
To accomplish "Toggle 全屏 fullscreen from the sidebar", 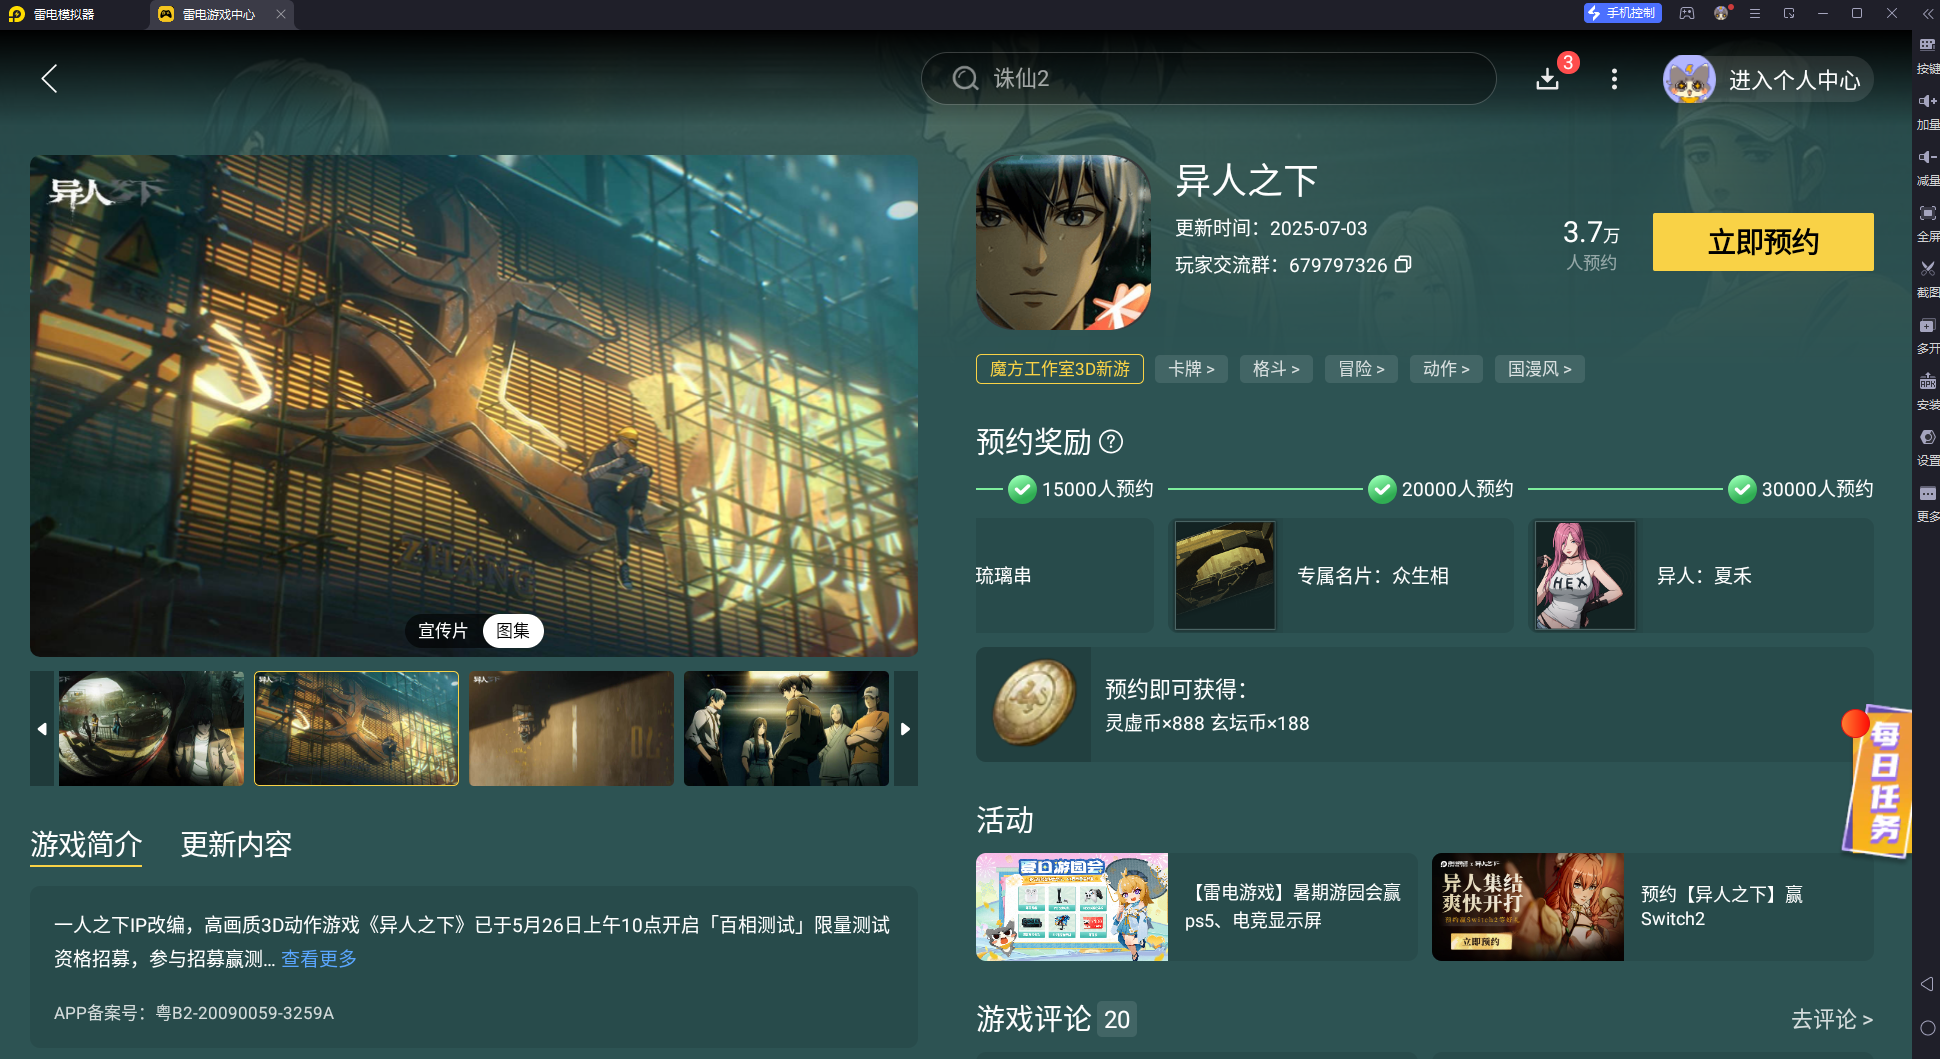I will [1927, 222].
